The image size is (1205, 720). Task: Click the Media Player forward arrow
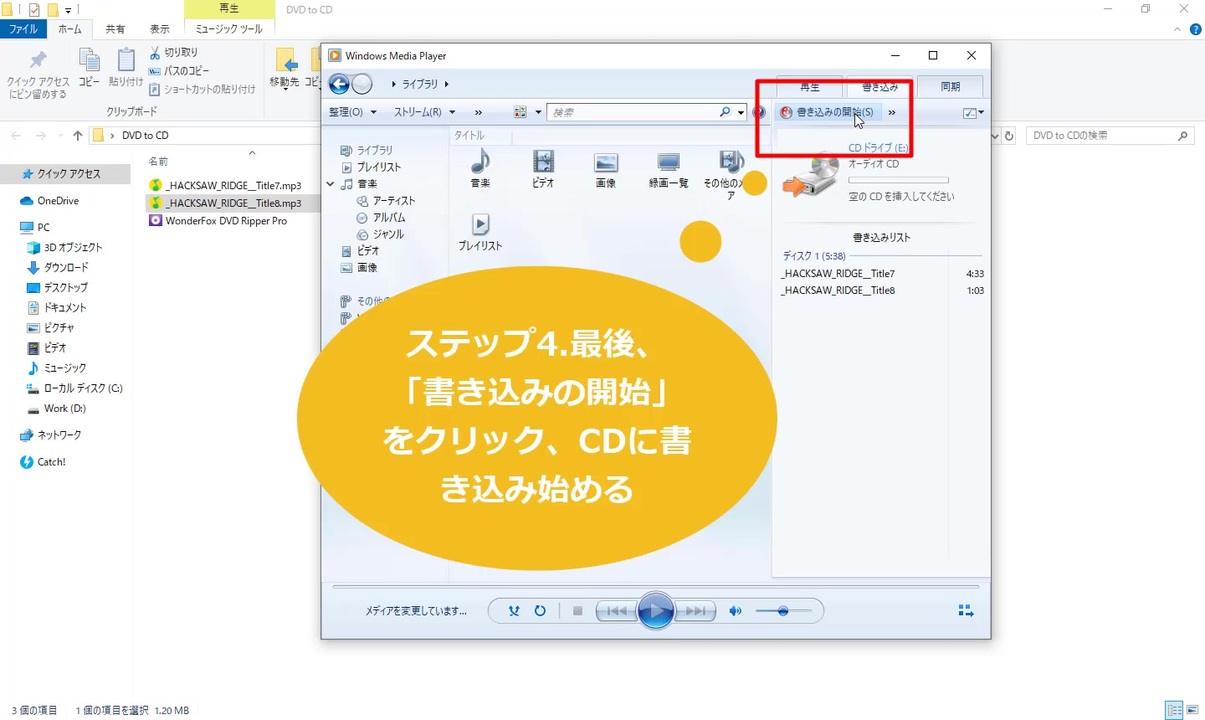[x=362, y=84]
